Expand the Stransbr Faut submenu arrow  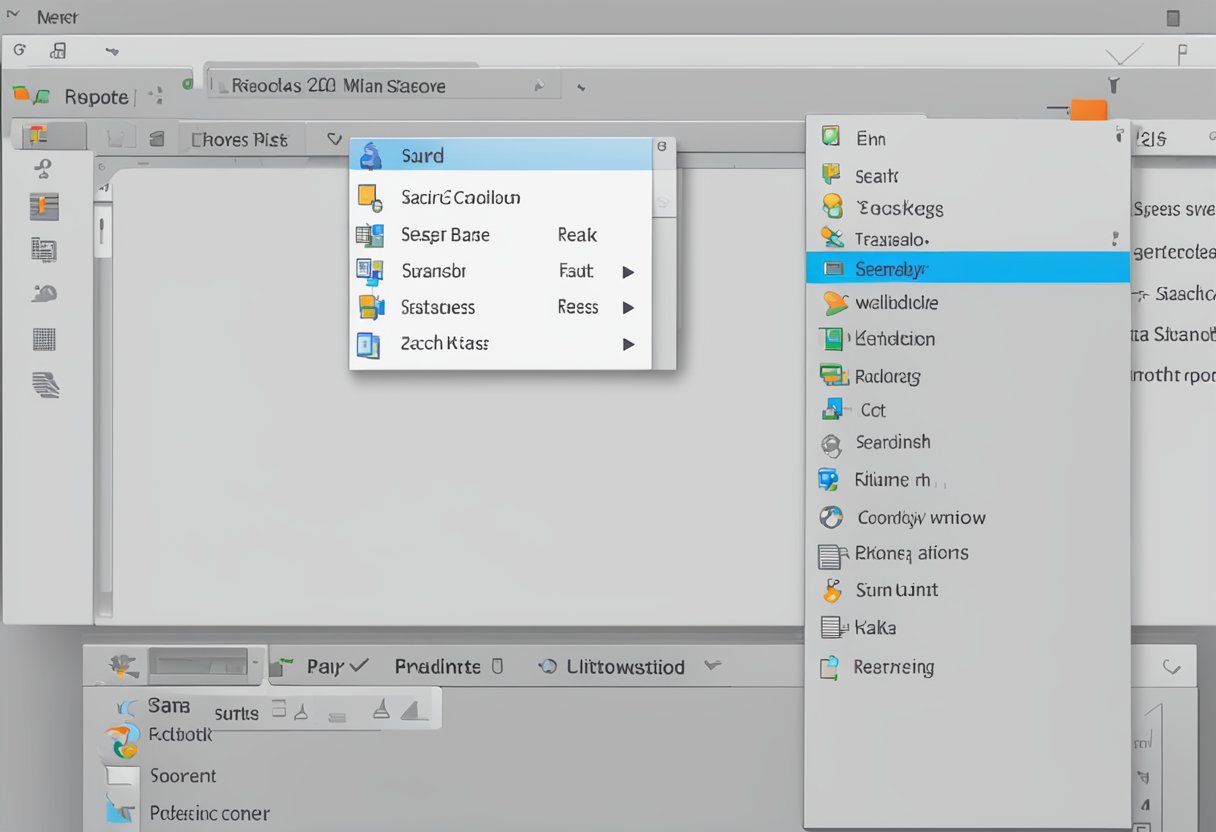[628, 271]
